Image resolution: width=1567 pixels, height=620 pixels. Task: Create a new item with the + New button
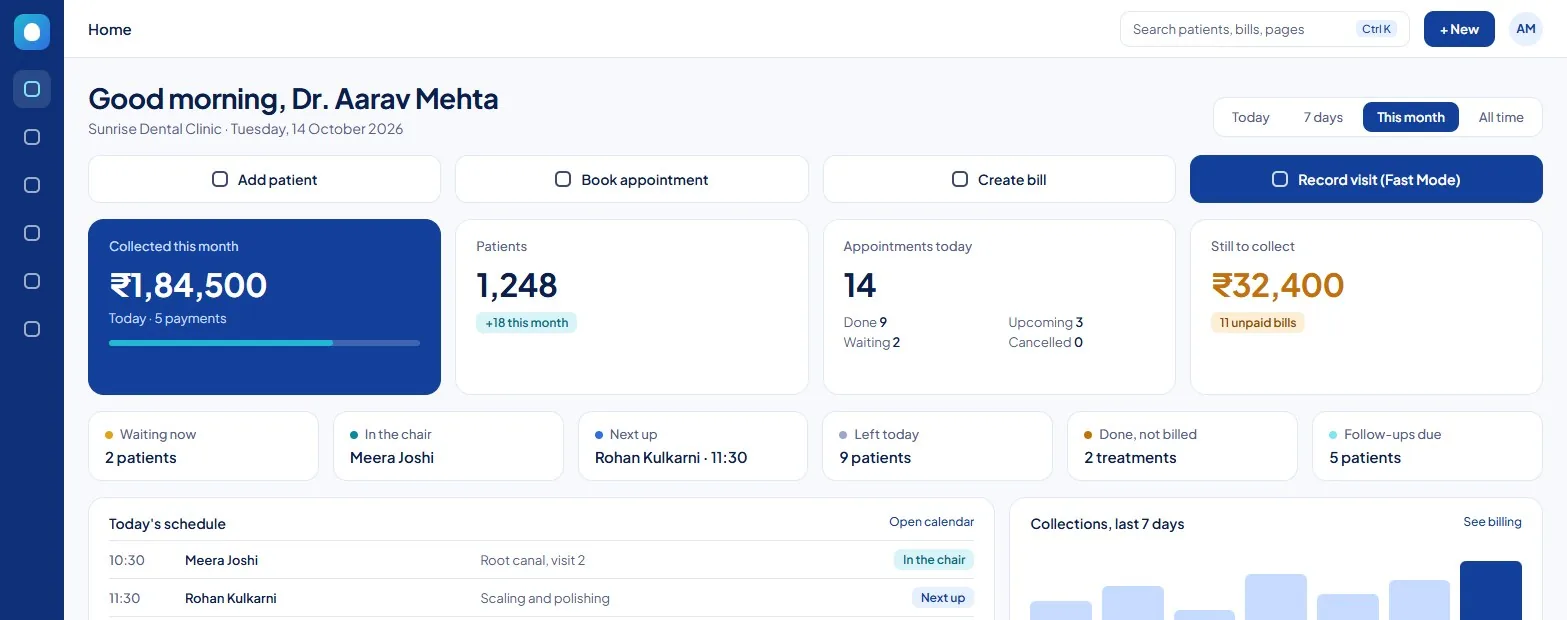(1459, 29)
